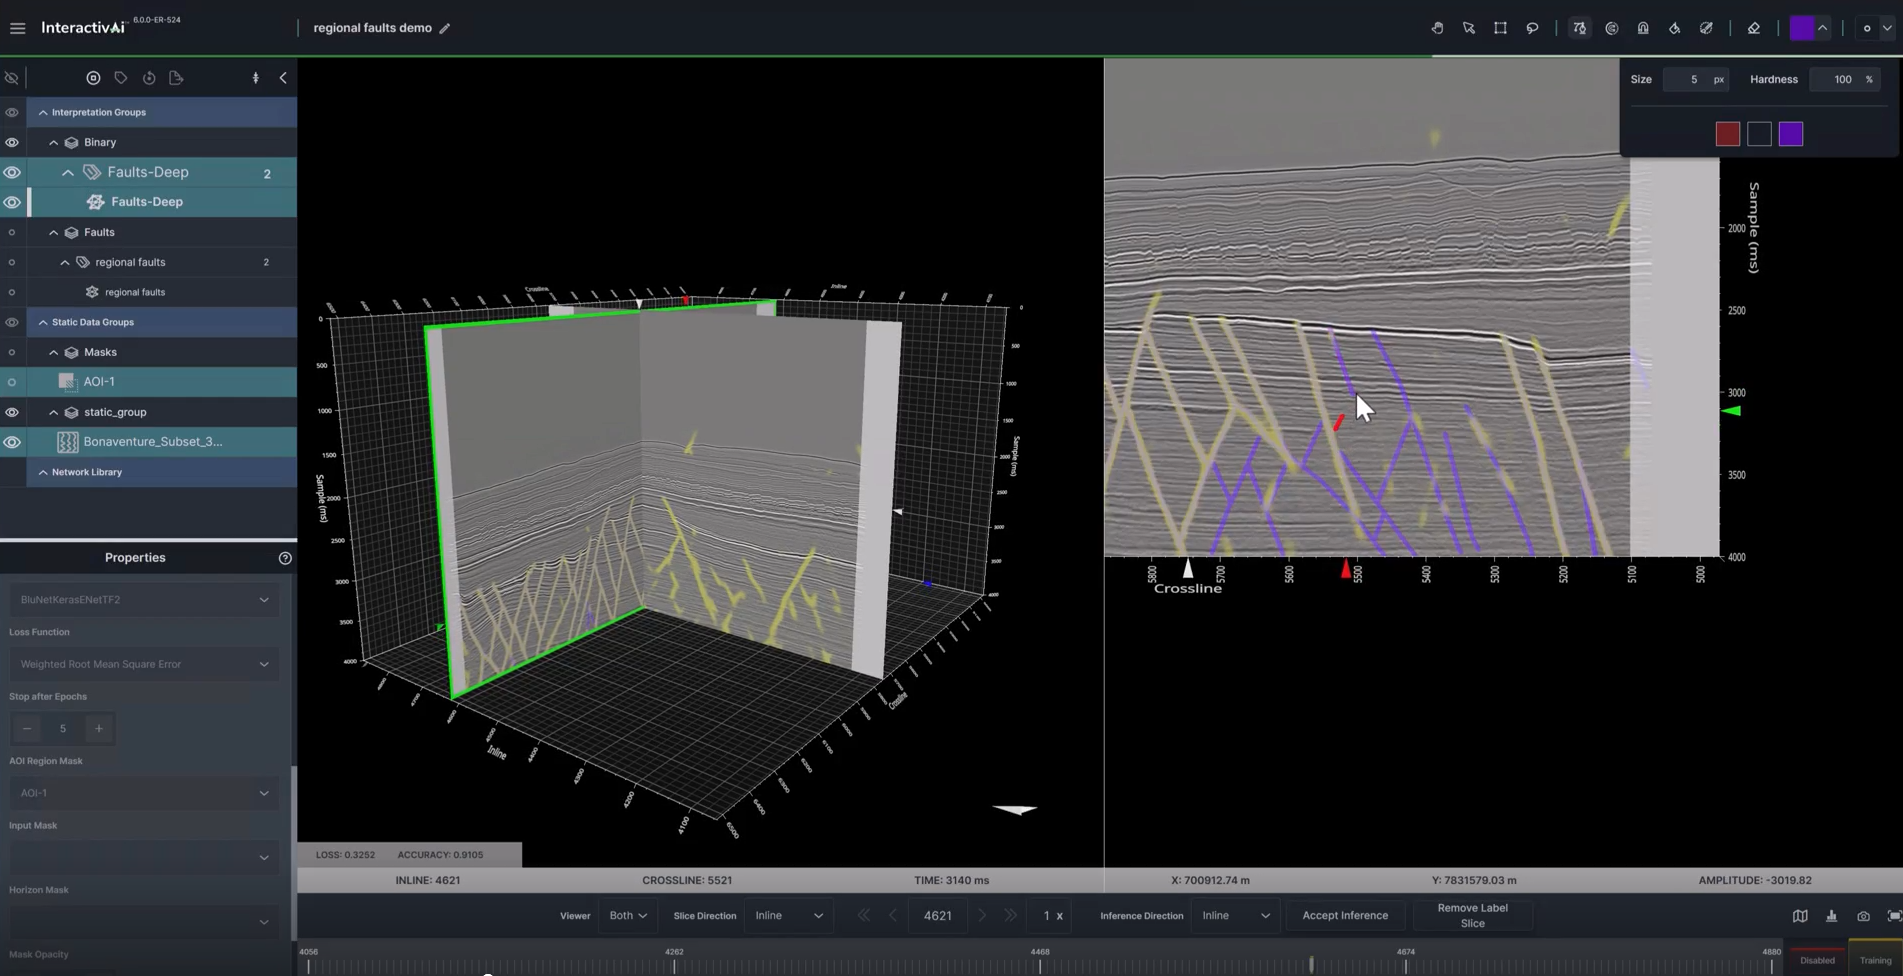Open the histogram chart icon
Screen dimensions: 1903x976
[1831, 916]
